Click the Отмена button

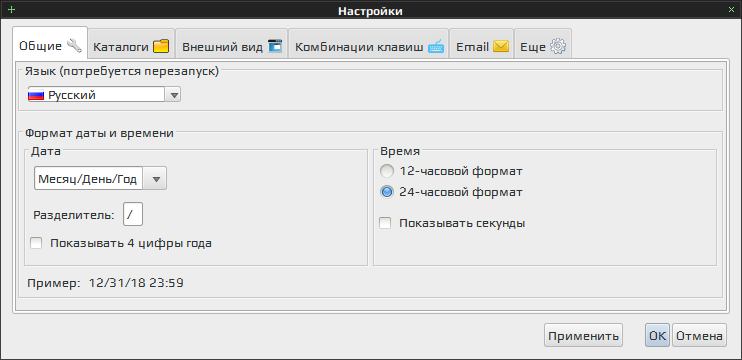pyautogui.click(x=699, y=336)
